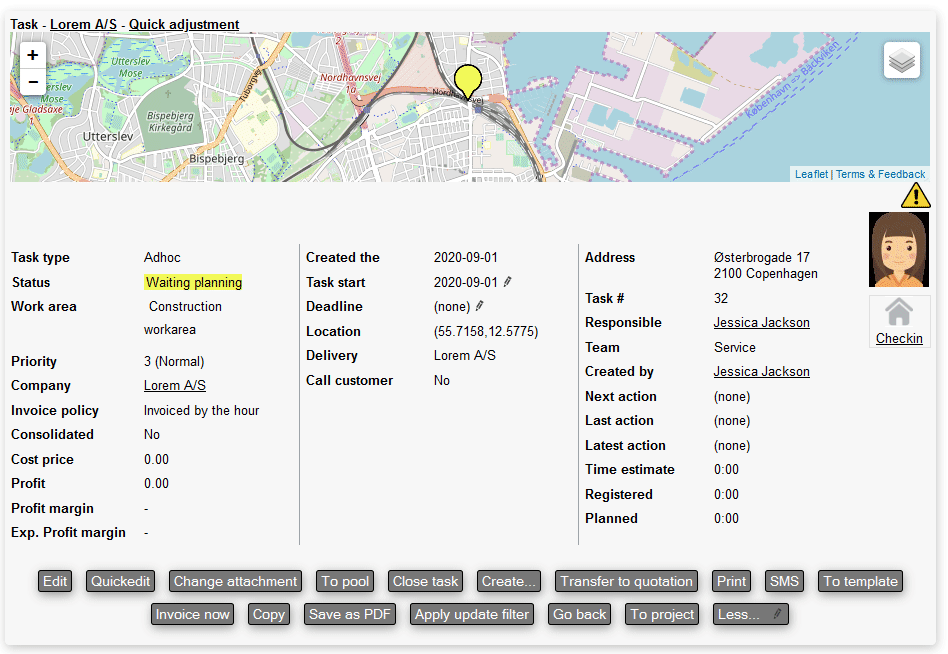Viewport: 948px width, 654px height.
Task: Collapse buttons with Less... button
Action: point(751,614)
